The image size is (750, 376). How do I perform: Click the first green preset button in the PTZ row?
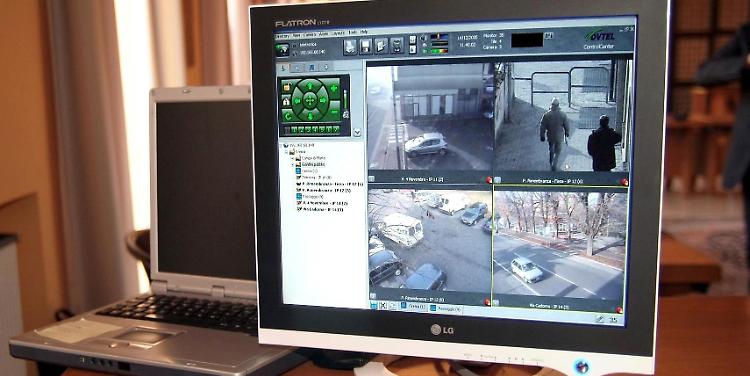tap(294, 130)
